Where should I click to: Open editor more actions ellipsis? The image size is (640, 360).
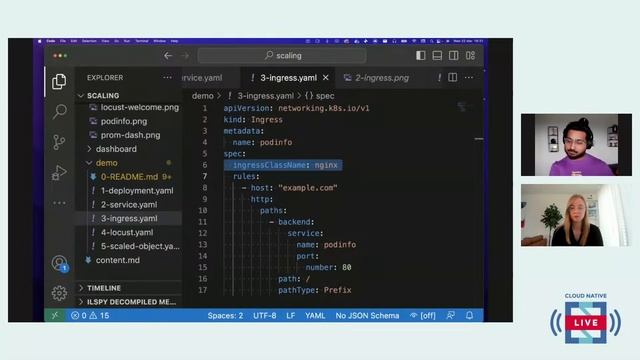[x=469, y=78]
